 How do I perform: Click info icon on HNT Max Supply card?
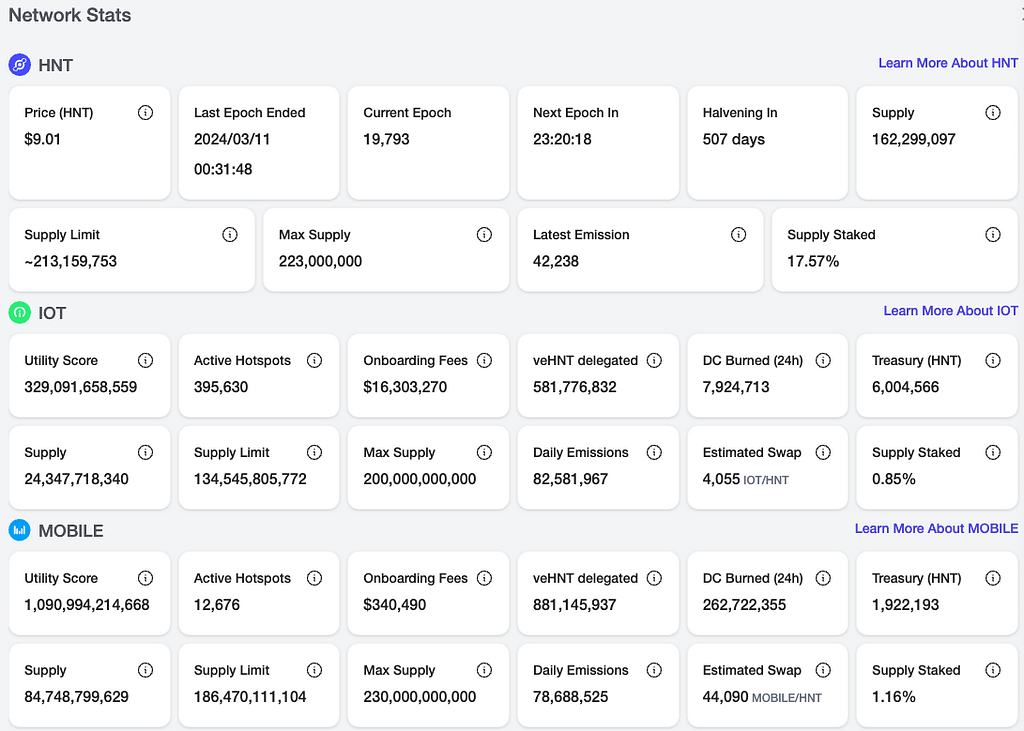coord(484,235)
